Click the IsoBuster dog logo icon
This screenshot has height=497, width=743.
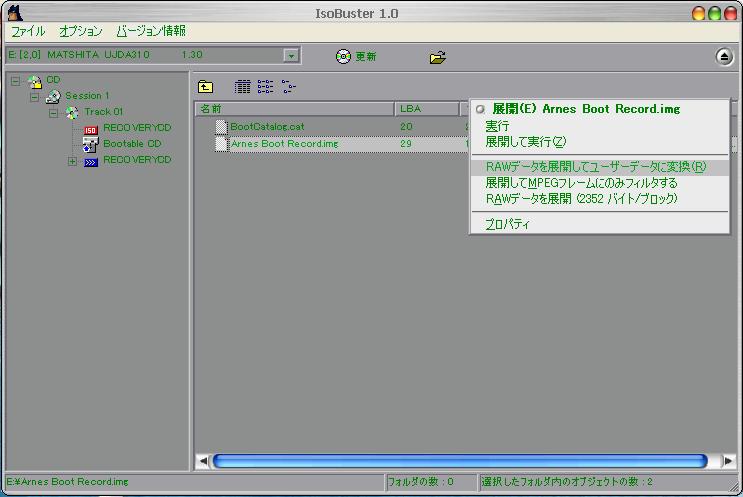(15, 13)
